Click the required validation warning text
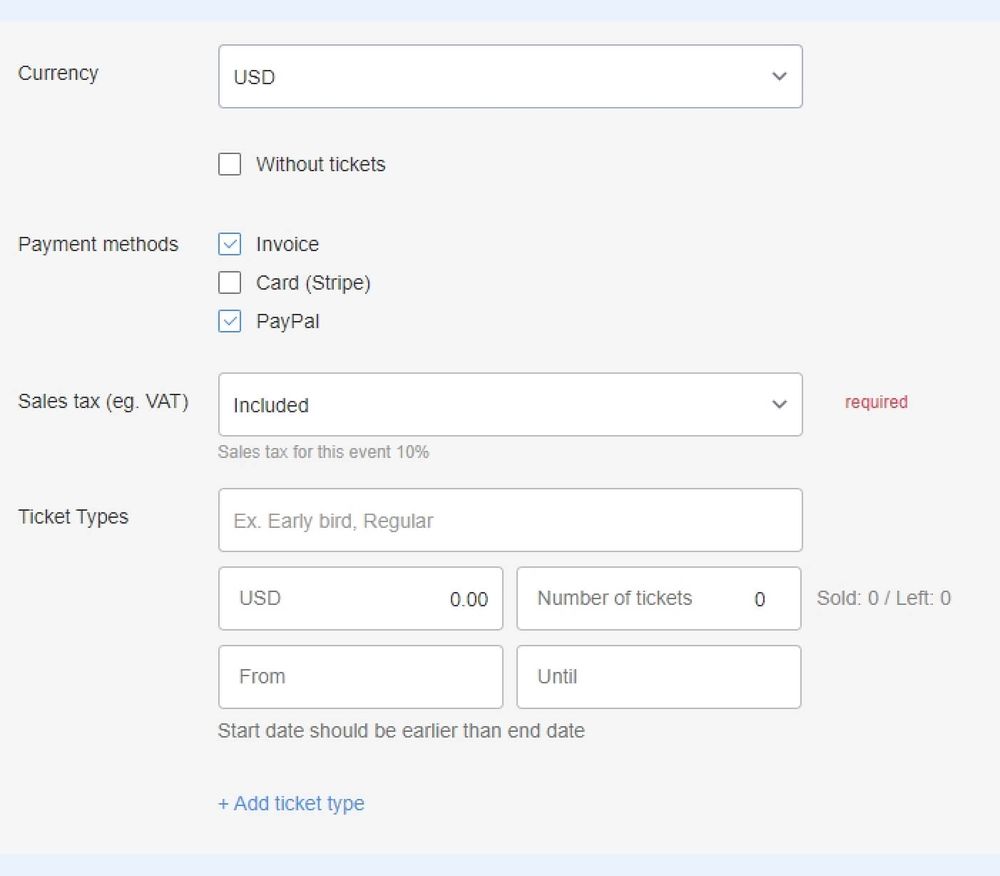The width and height of the screenshot is (1000, 876). point(876,402)
